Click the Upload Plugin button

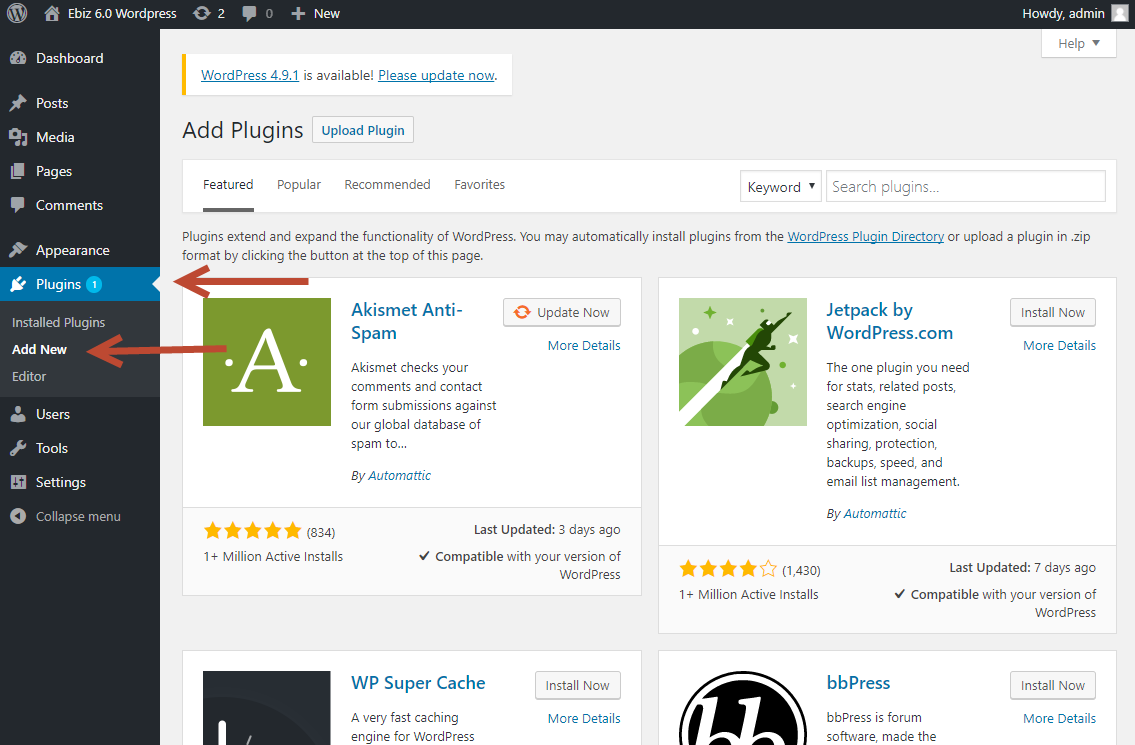coord(363,130)
